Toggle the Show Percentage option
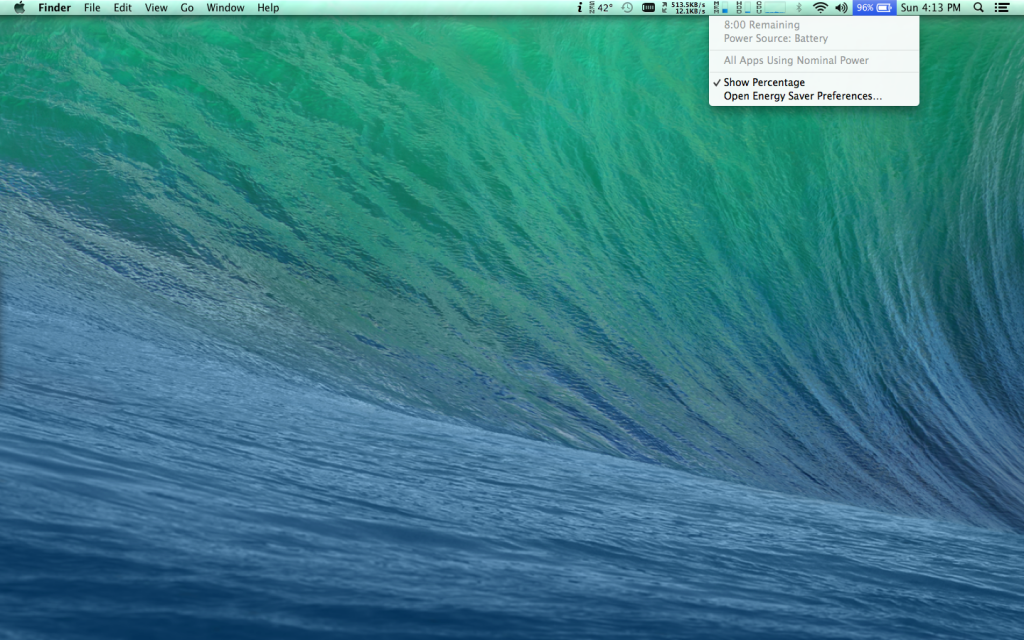Viewport: 1024px width, 640px height. pos(814,82)
